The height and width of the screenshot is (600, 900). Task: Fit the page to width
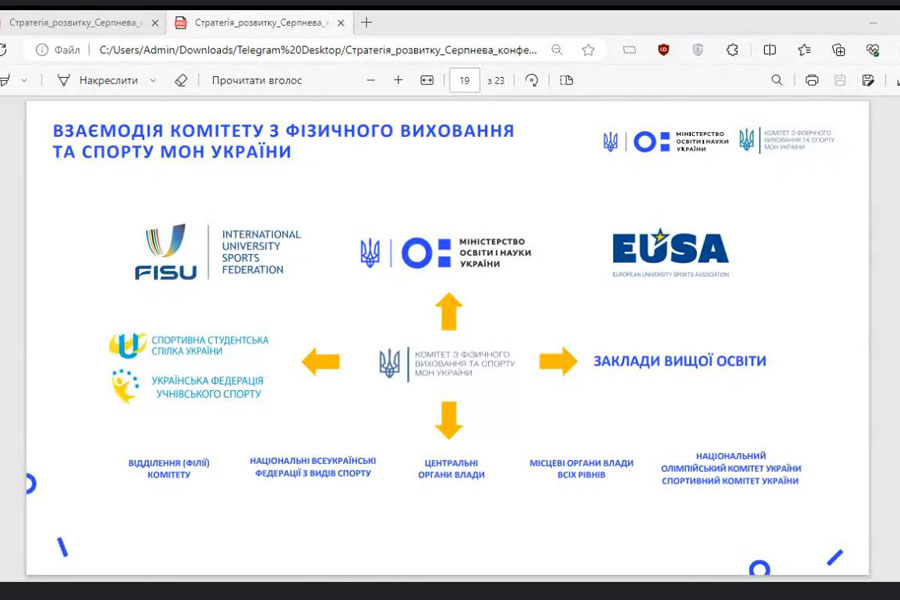427,80
